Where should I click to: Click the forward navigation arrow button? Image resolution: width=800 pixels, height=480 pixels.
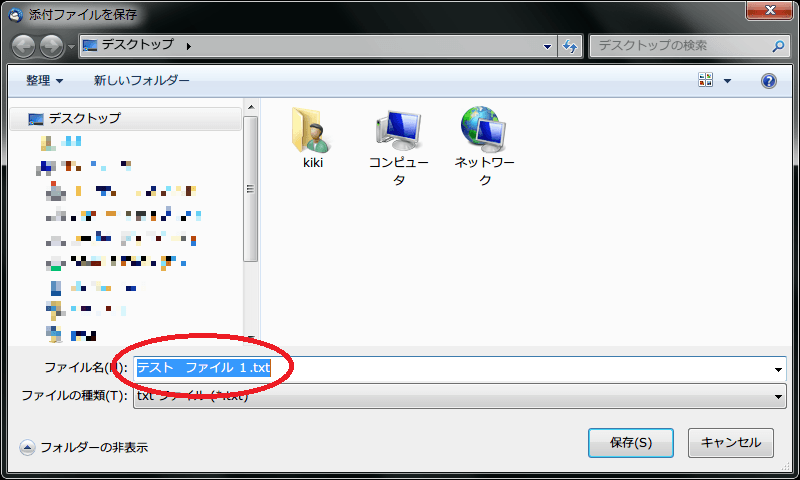51,46
